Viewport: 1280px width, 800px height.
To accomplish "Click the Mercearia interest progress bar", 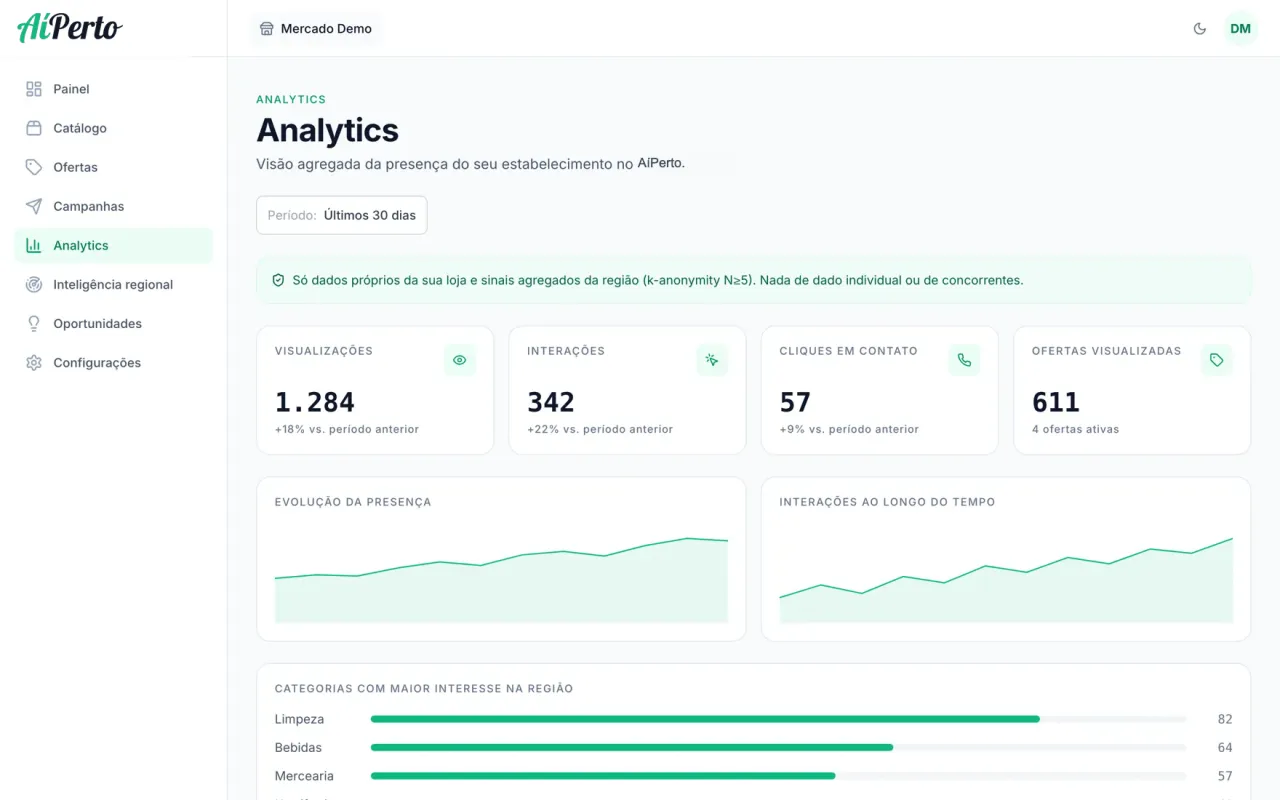I will [779, 776].
